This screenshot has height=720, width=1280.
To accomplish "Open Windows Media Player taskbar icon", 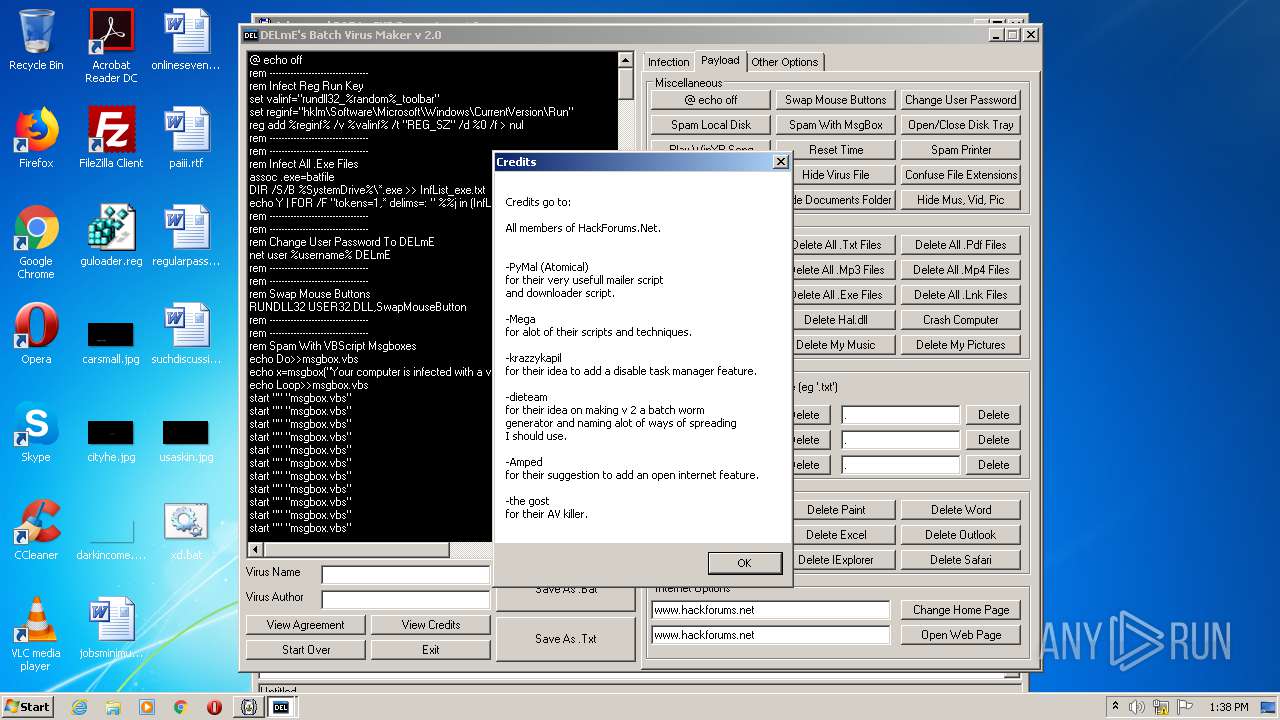I will [147, 707].
